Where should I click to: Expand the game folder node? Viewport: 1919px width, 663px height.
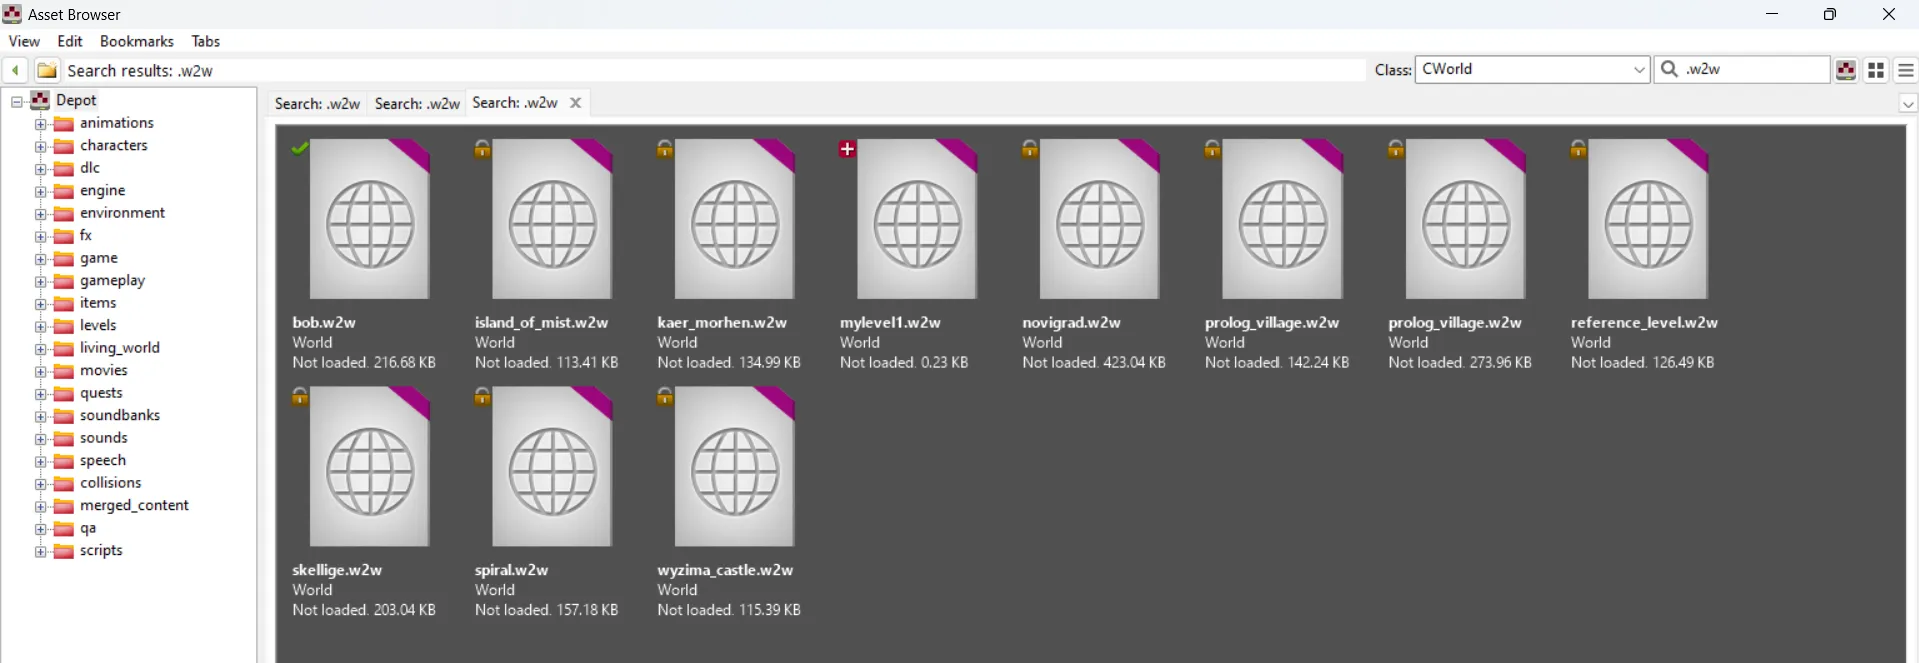tap(41, 259)
